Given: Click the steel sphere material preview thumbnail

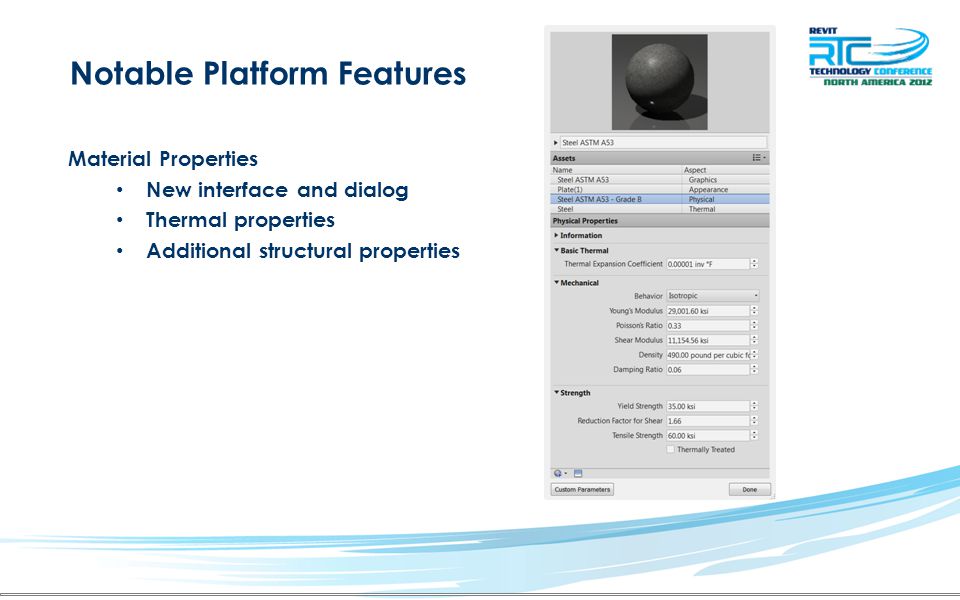Looking at the screenshot, I should tap(660, 82).
